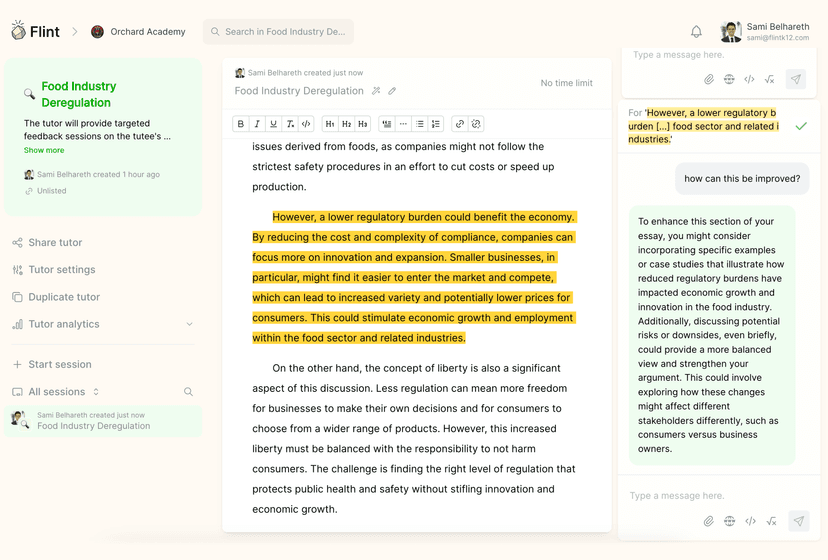Attach a file in the upper message box
828x560 pixels.
coord(709,79)
